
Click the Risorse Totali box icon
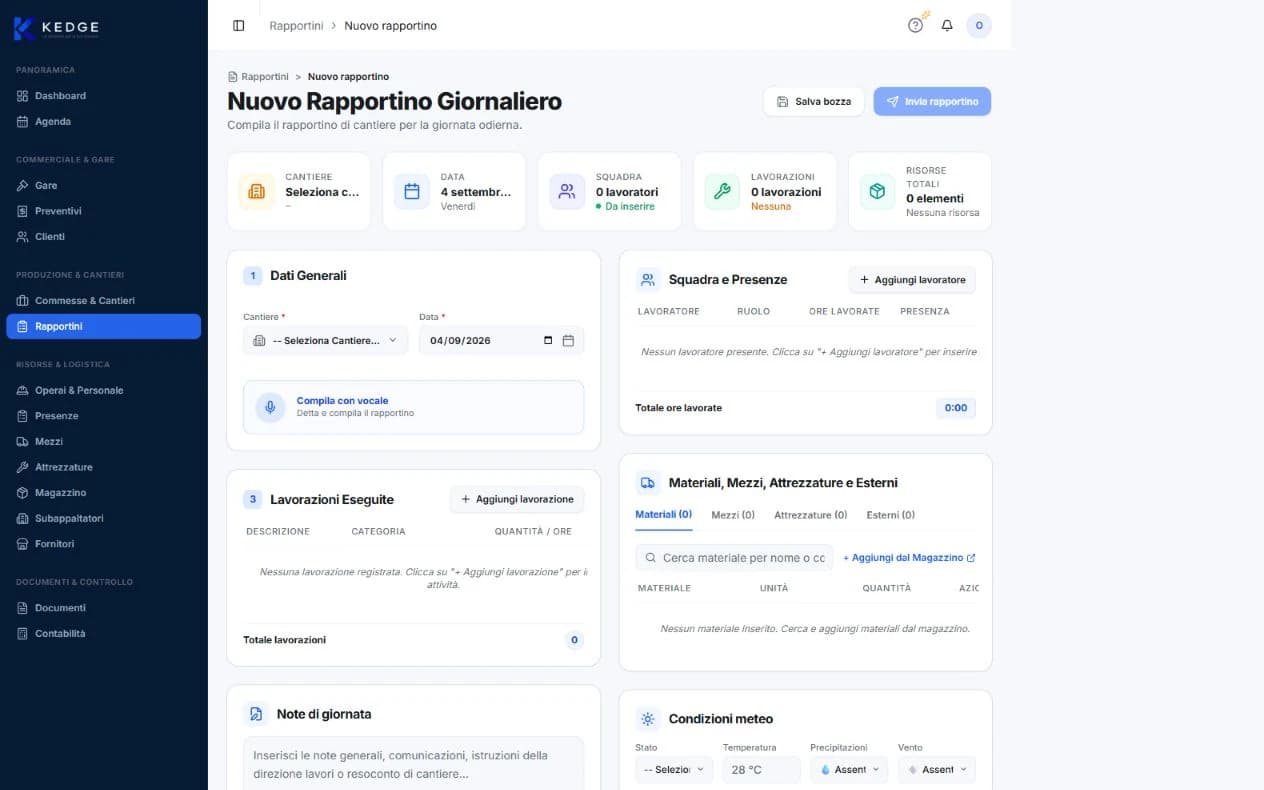pos(877,191)
